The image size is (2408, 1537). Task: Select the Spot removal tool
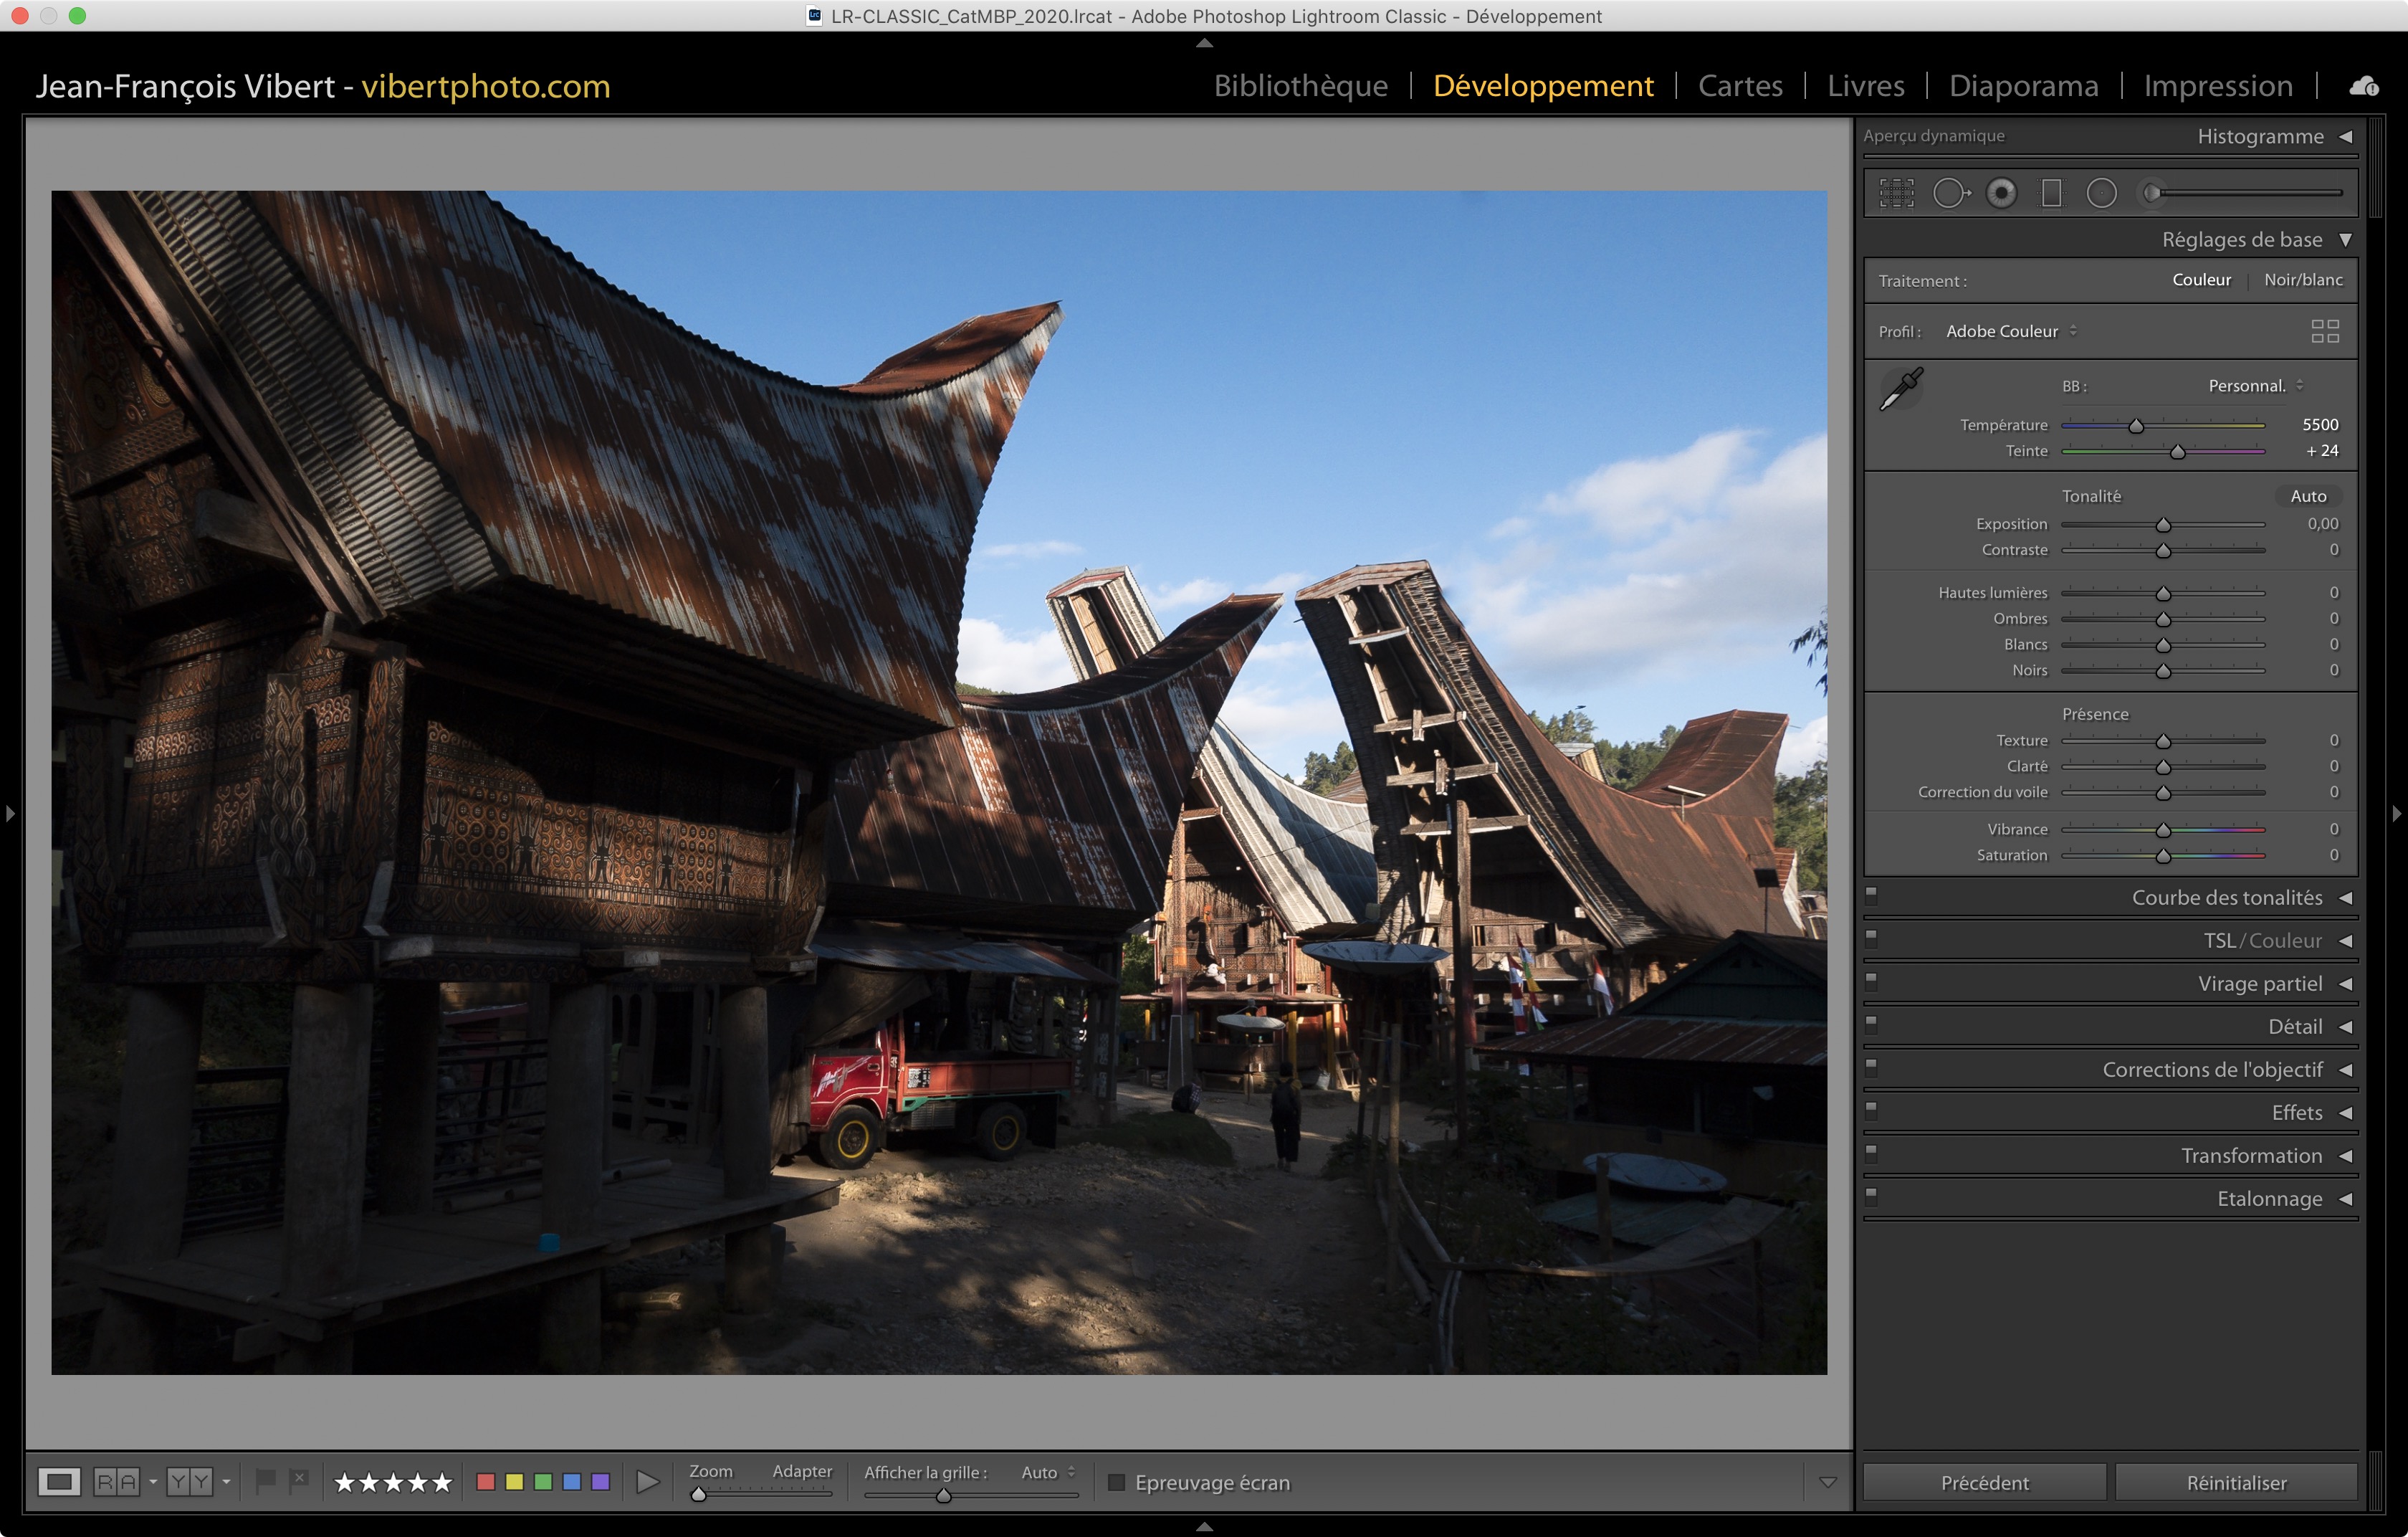coord(1950,193)
